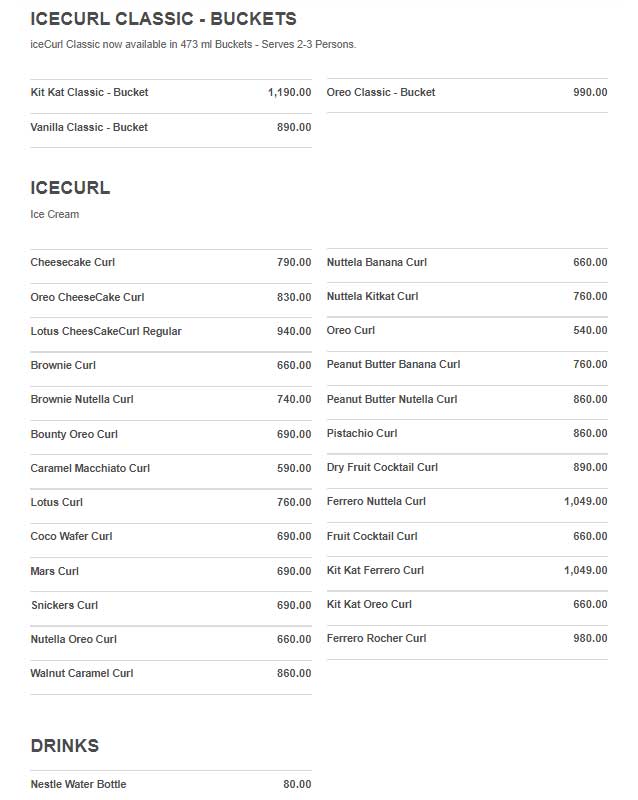This screenshot has height=800, width=638.
Task: Choose Oreo Classic - Bucket
Action: [467, 92]
